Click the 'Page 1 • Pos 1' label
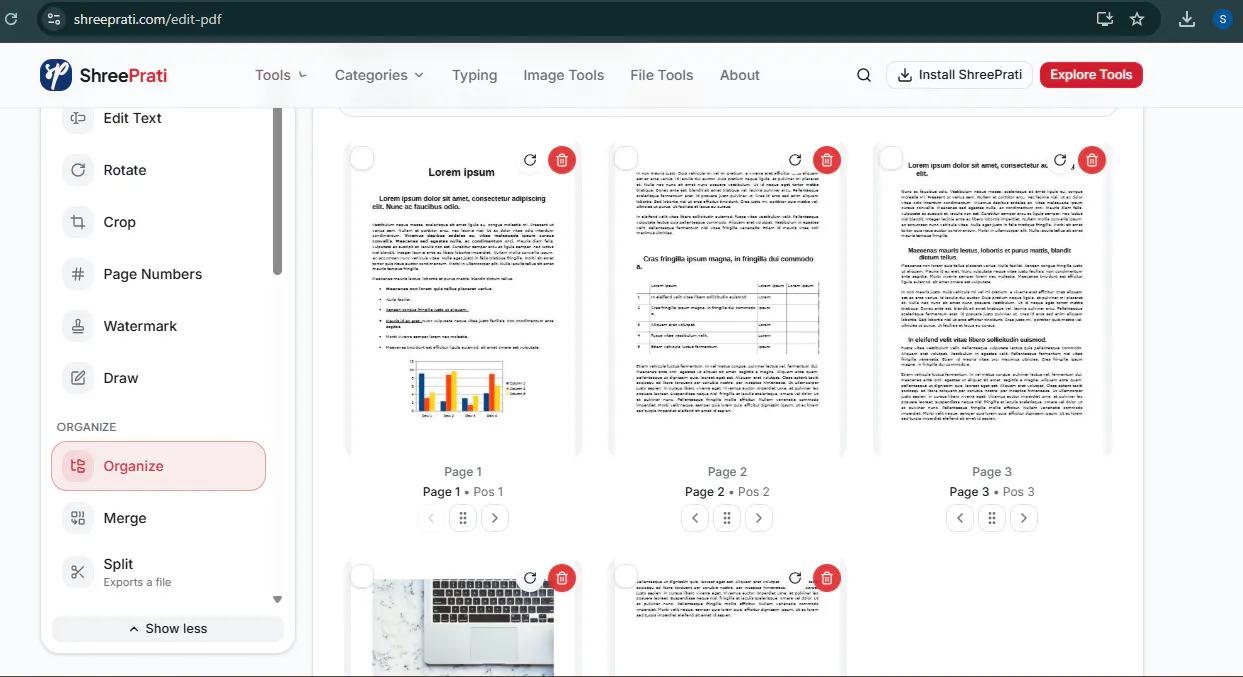The image size is (1243, 677). click(x=463, y=492)
